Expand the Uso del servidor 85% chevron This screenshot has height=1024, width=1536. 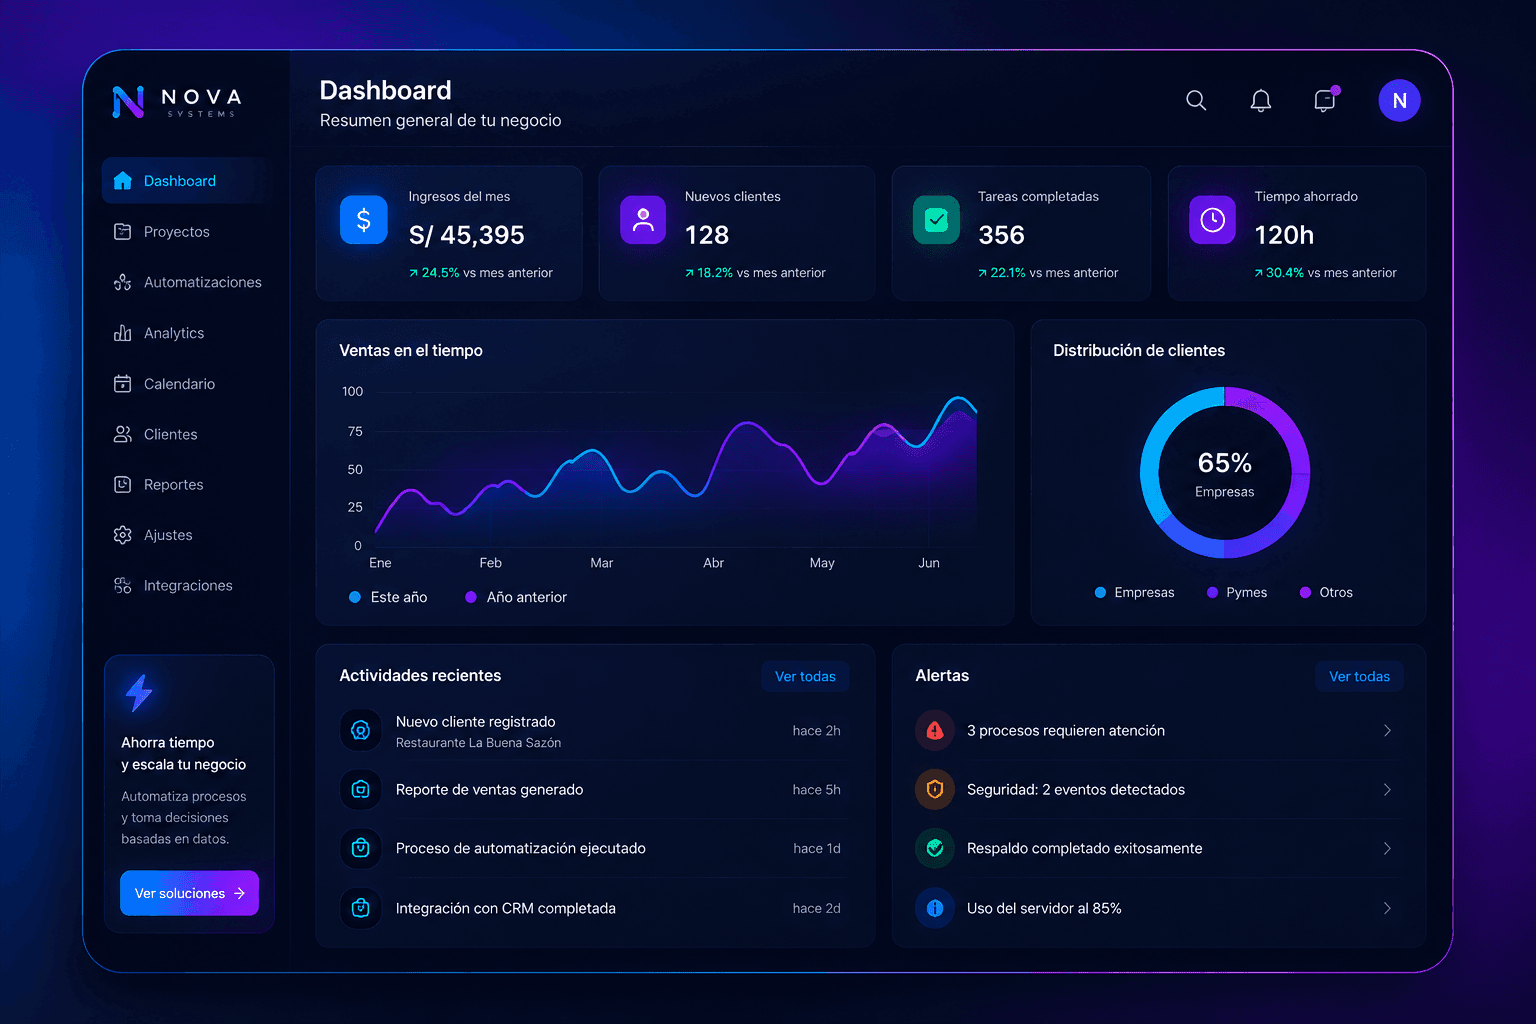[1387, 908]
